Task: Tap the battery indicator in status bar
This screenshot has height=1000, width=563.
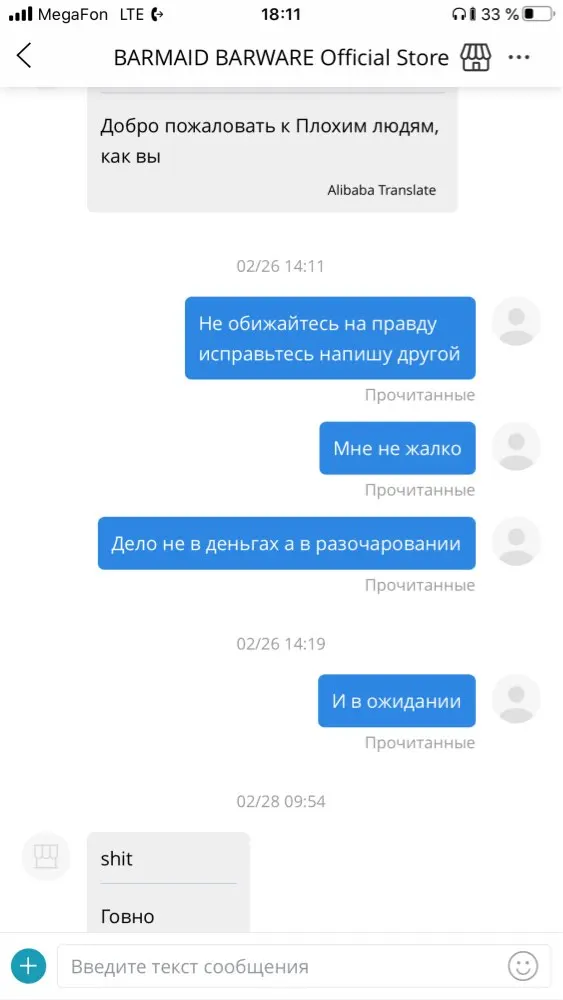Action: click(x=537, y=14)
